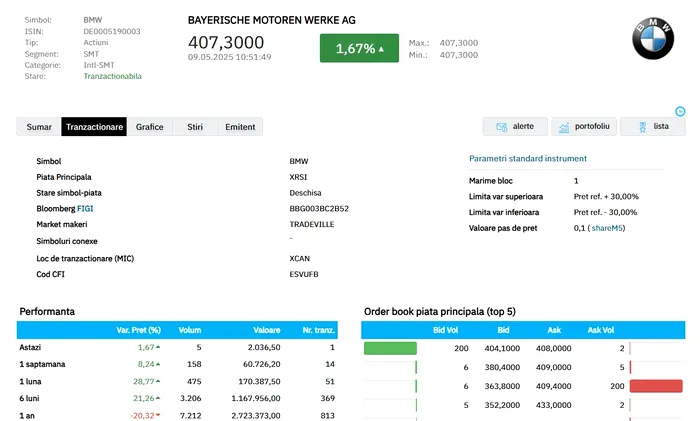Click the Valoare column header

tap(267, 330)
